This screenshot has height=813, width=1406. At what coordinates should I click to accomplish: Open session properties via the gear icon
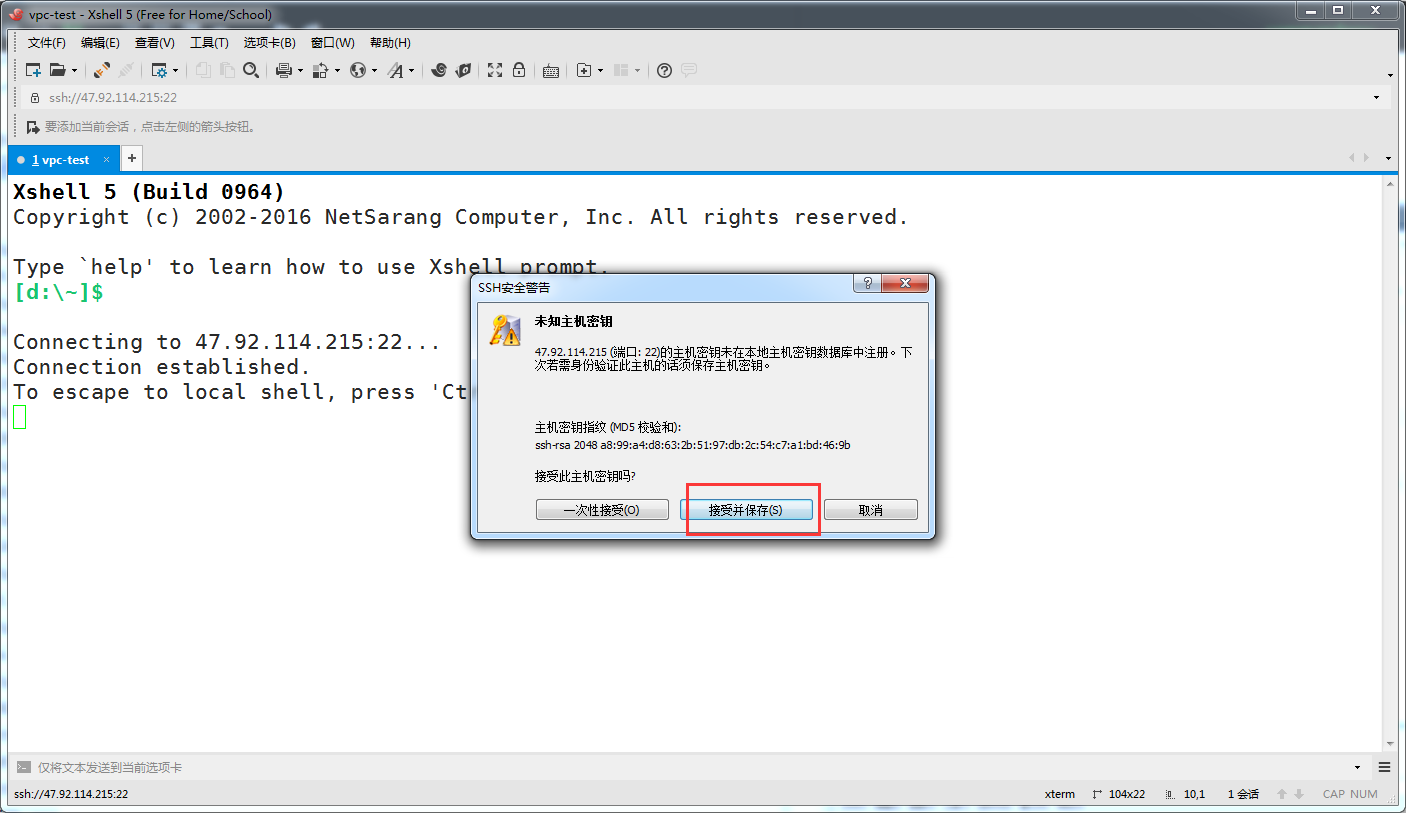tap(160, 70)
